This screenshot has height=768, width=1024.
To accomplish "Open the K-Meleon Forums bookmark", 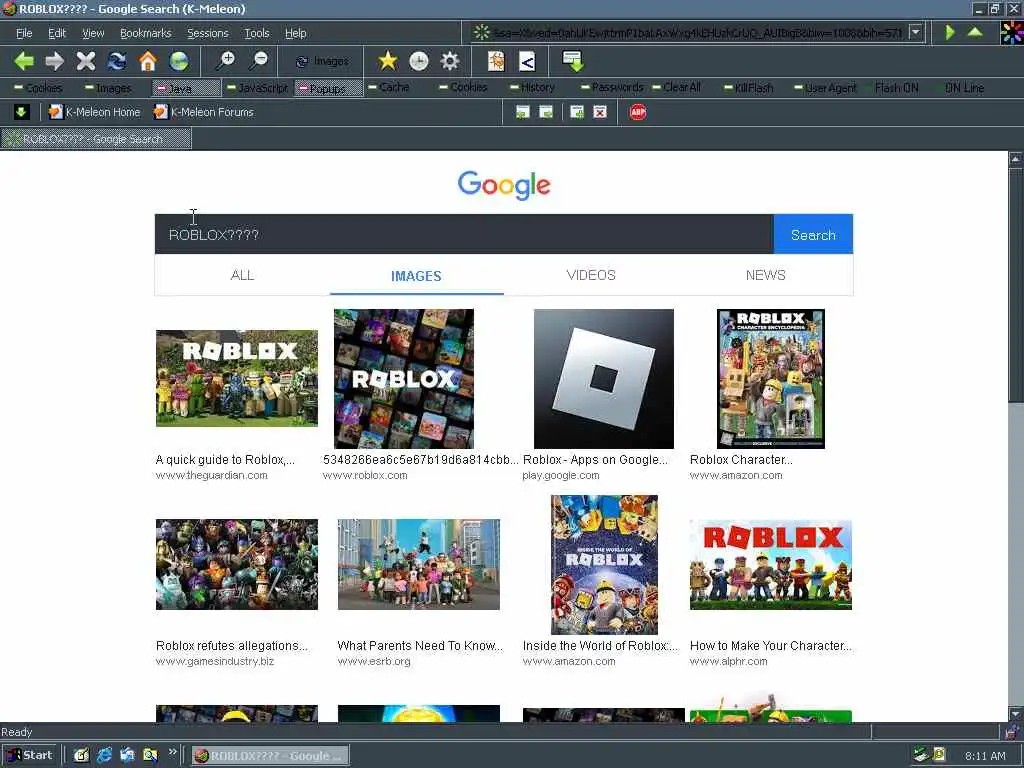I will point(203,112).
